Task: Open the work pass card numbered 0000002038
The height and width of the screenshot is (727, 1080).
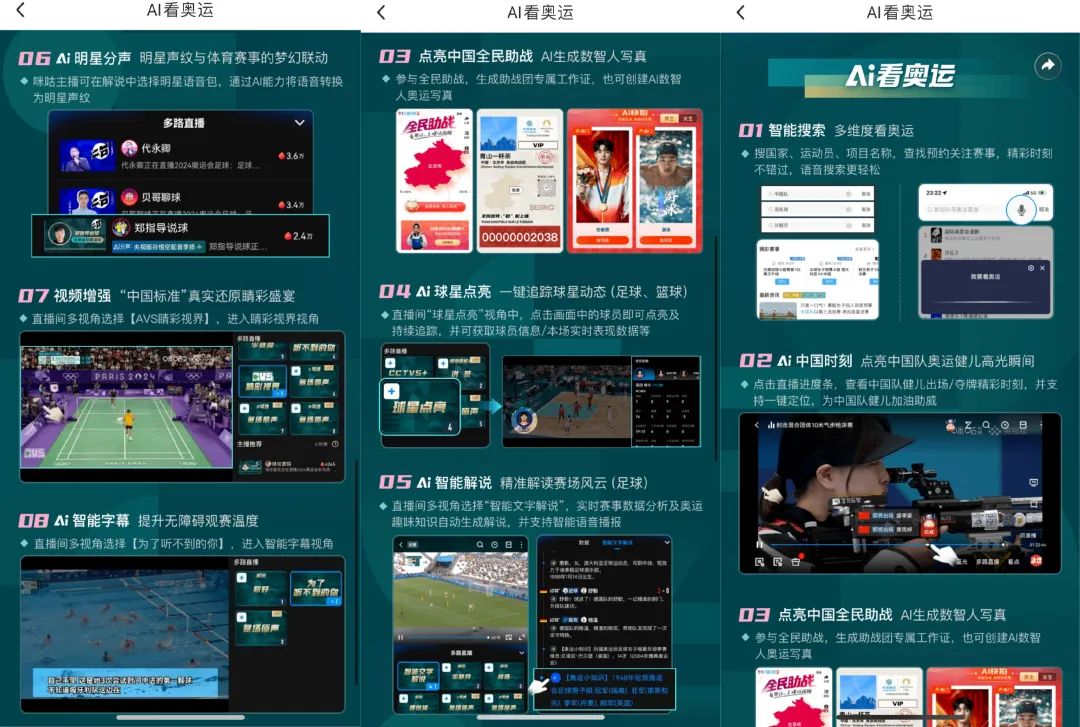Action: tap(520, 181)
